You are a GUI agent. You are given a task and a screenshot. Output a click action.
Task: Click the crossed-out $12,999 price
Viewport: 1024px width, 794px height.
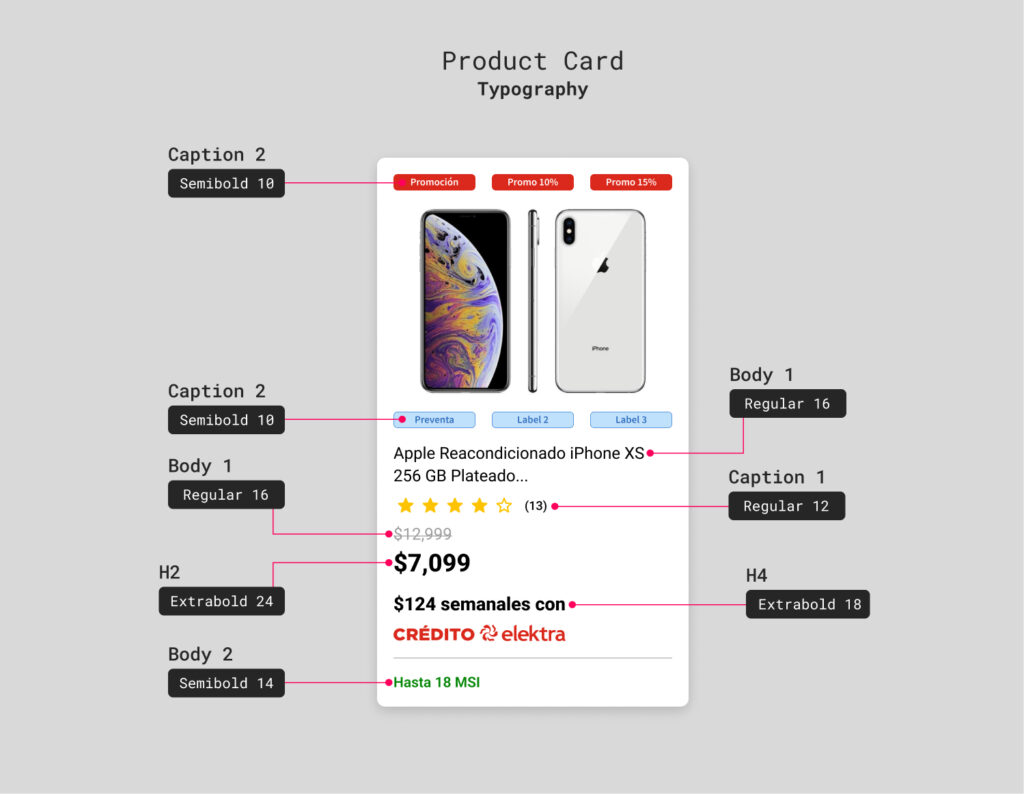tap(423, 534)
